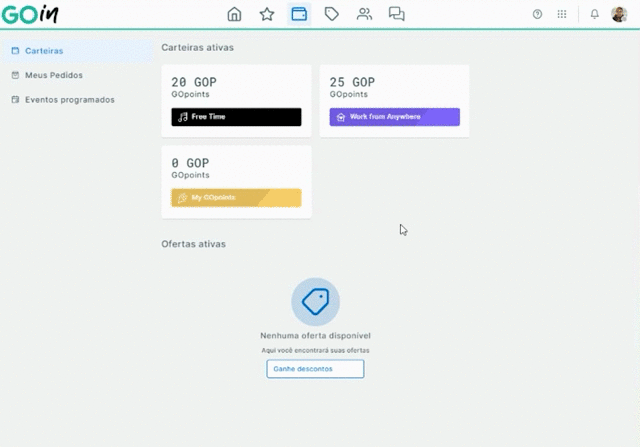Open the Home icon in top navigation
The width and height of the screenshot is (640, 447).
(234, 14)
